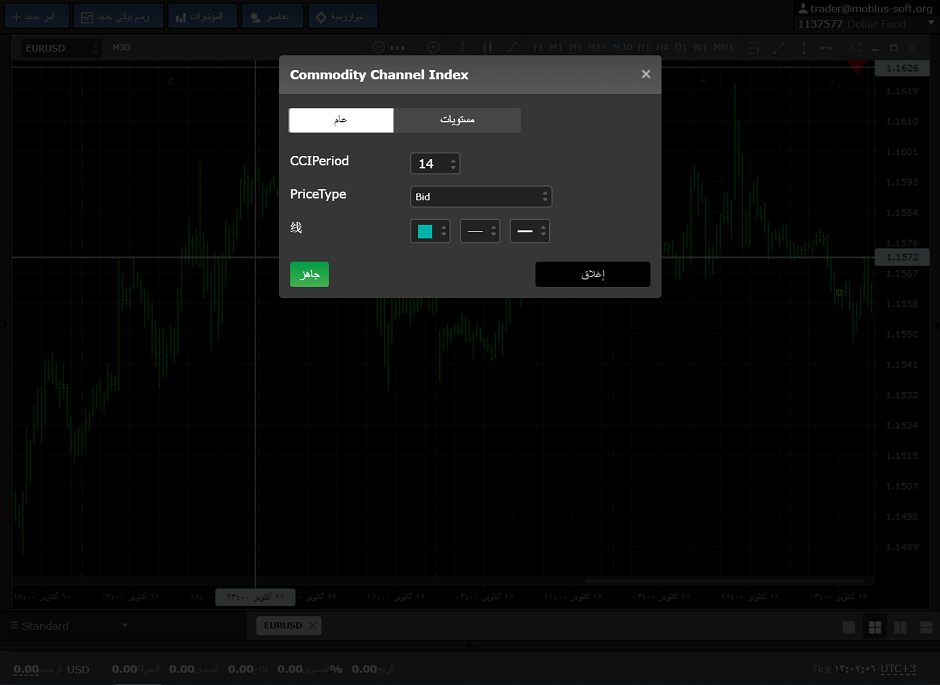The height and width of the screenshot is (685, 940).
Task: Select the D1 timeframe
Action: point(680,47)
